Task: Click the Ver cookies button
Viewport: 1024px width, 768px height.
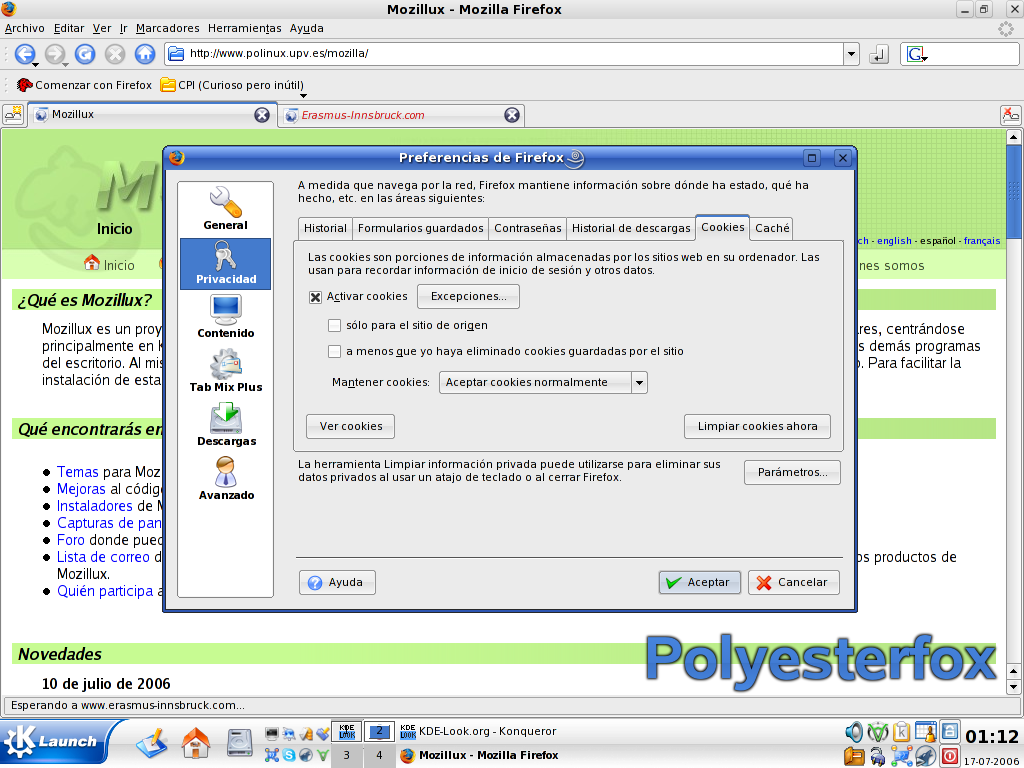Action: [x=351, y=426]
